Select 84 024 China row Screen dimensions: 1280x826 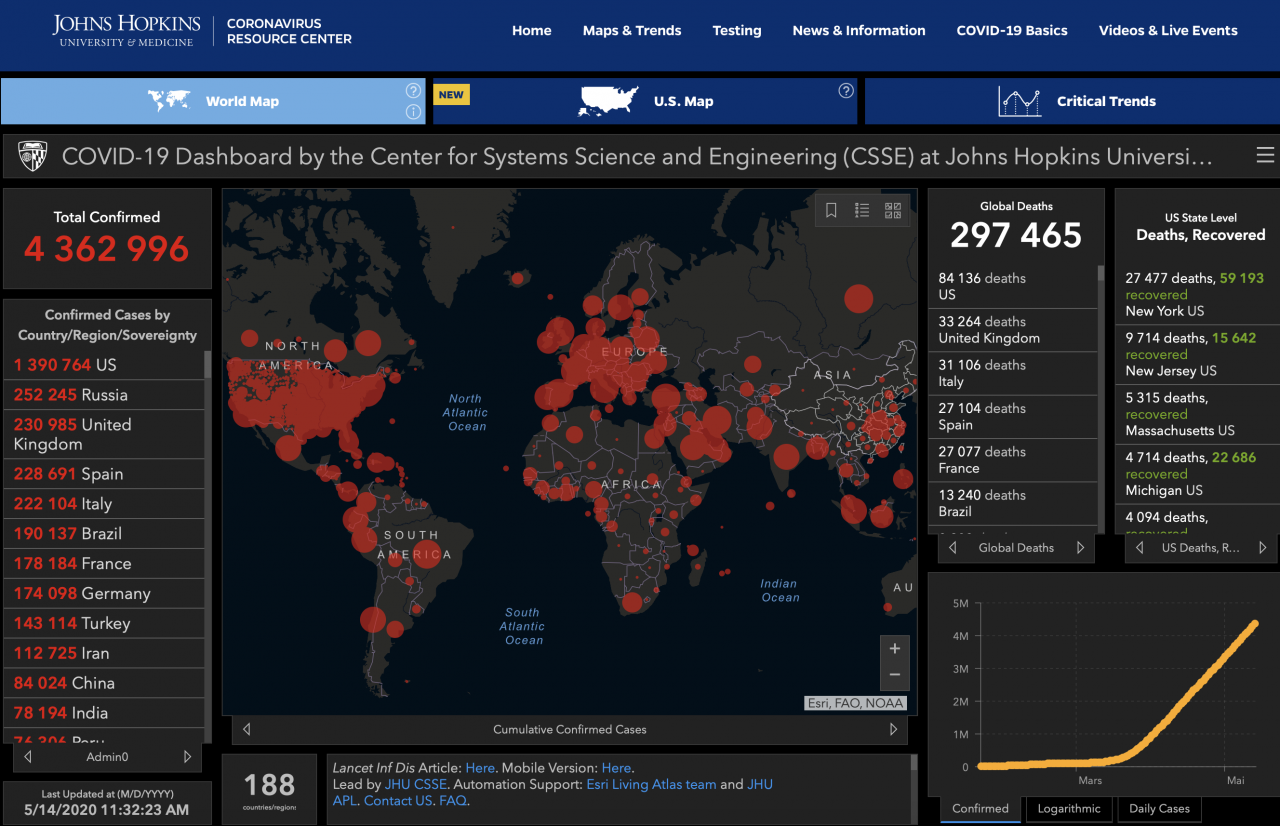[104, 683]
